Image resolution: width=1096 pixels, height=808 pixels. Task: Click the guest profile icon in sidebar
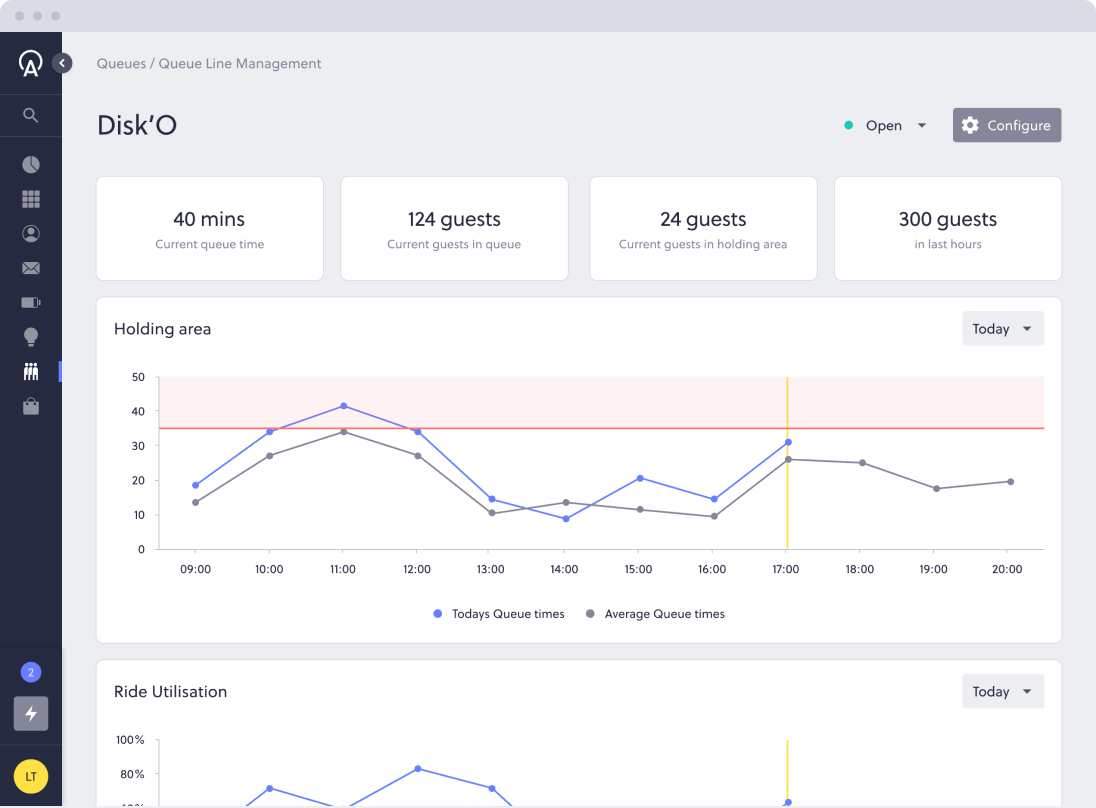click(30, 233)
